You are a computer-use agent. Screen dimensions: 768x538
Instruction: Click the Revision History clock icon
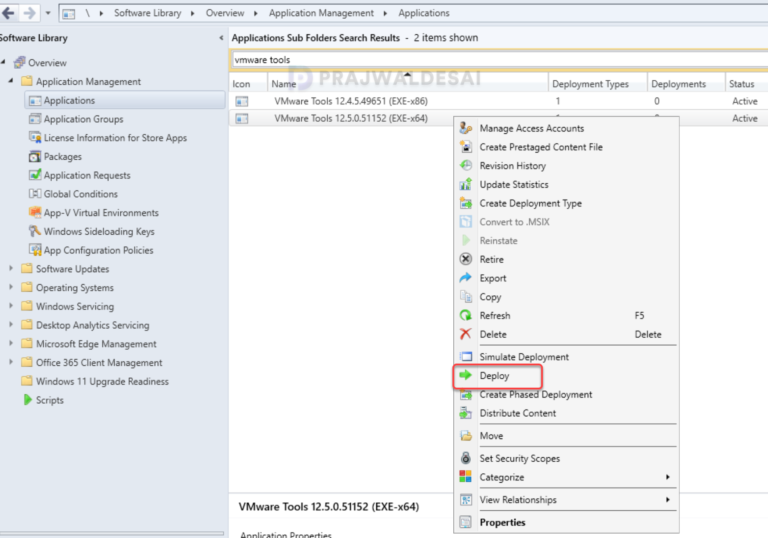coord(465,166)
